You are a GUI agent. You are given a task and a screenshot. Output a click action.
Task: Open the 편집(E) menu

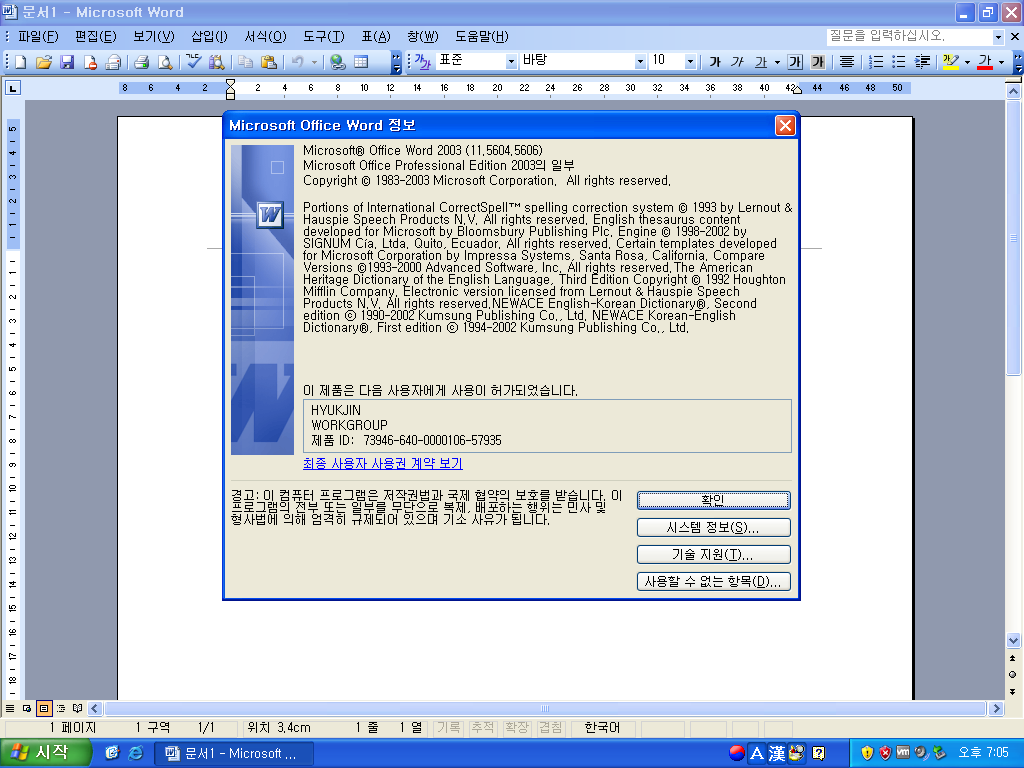(x=95, y=37)
